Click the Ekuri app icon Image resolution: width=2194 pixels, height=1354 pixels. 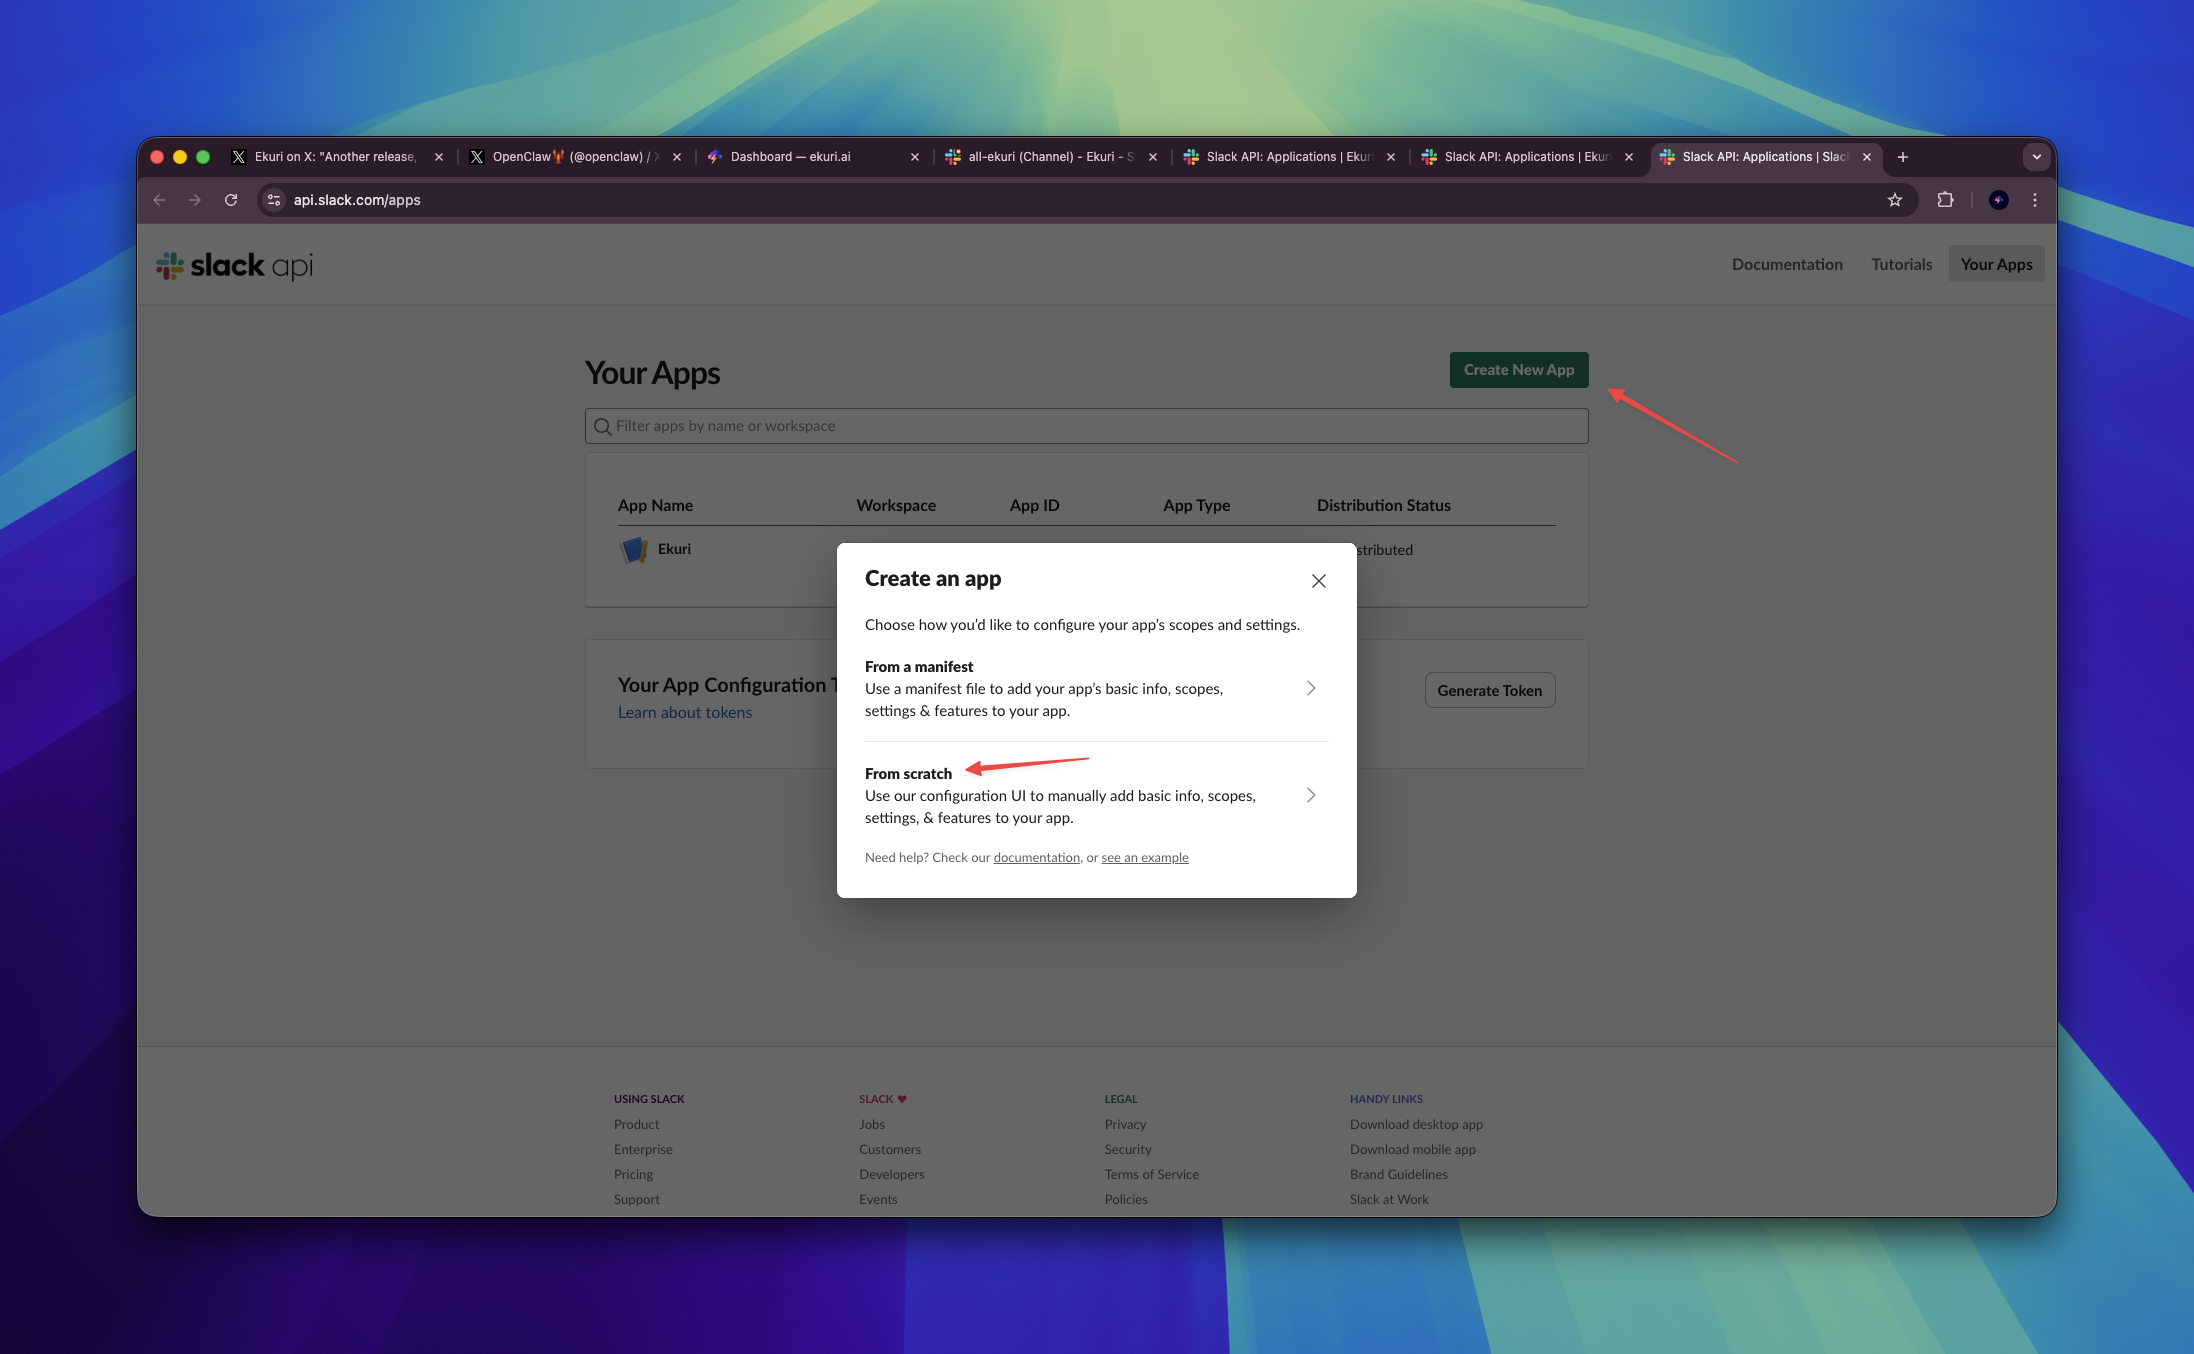633,549
